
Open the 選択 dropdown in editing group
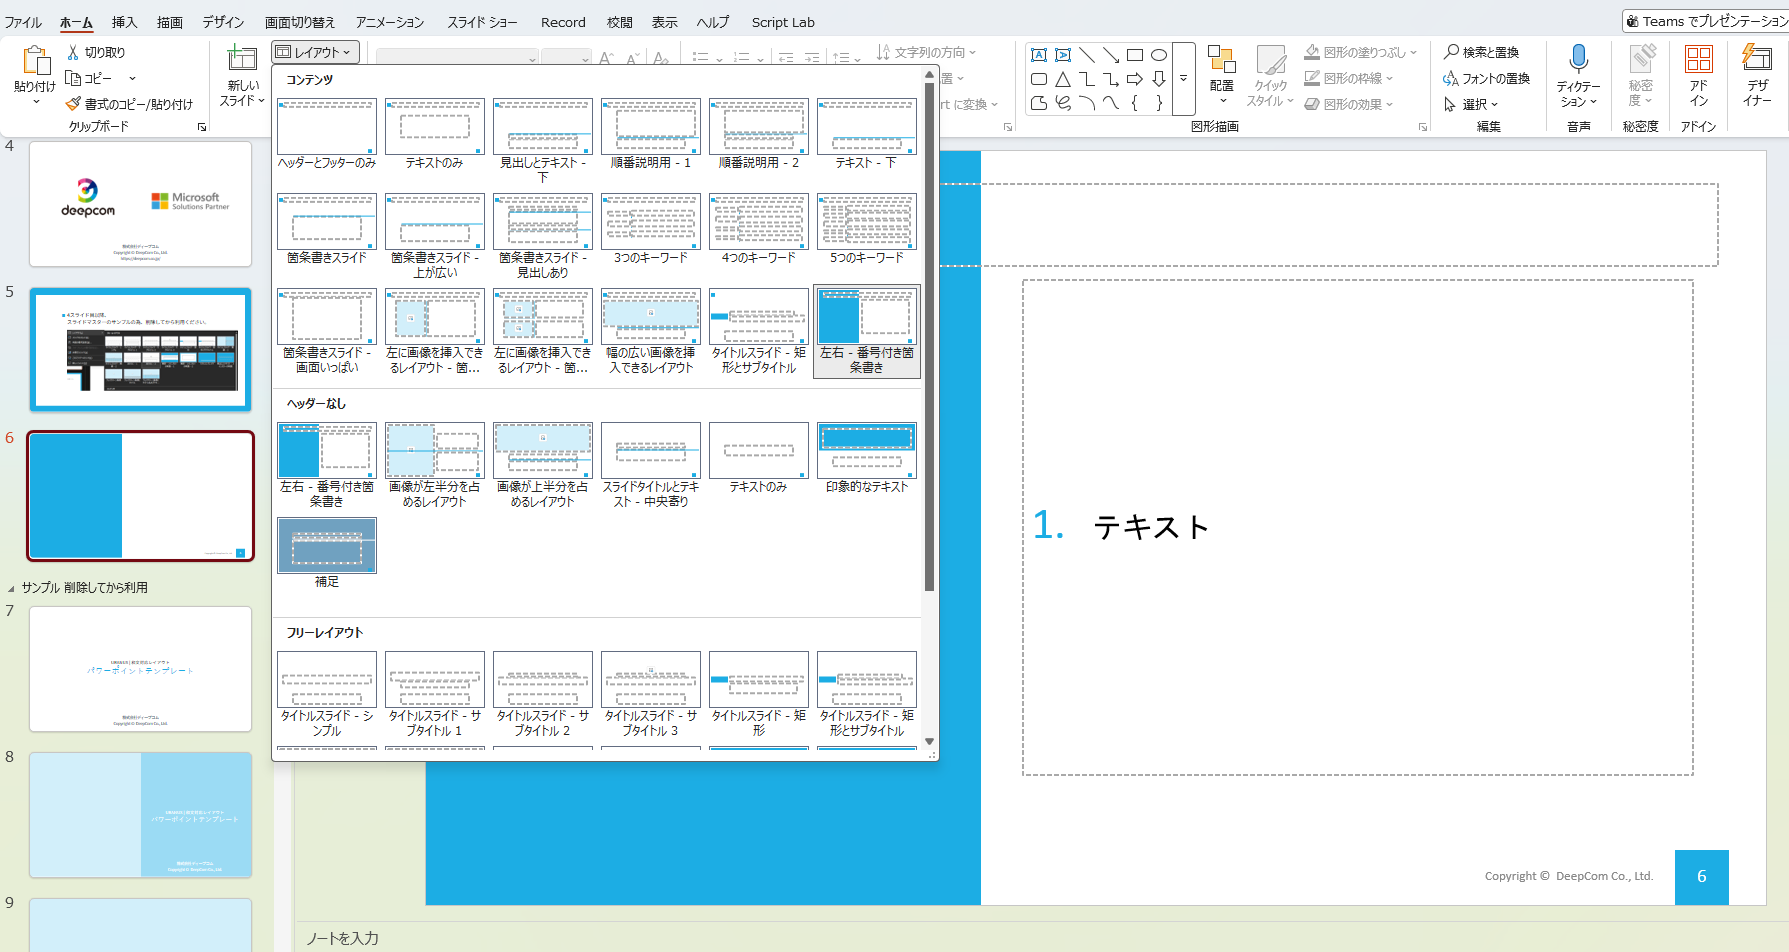1471,104
